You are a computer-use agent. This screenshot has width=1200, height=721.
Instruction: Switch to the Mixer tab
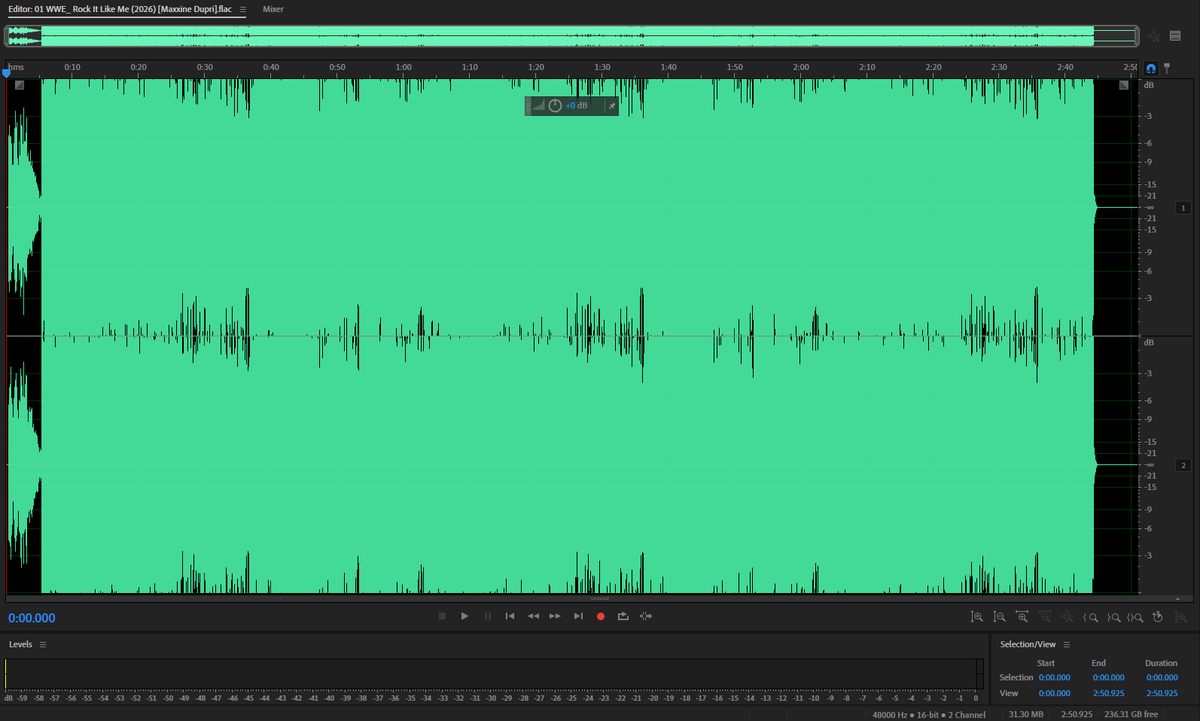273,8
